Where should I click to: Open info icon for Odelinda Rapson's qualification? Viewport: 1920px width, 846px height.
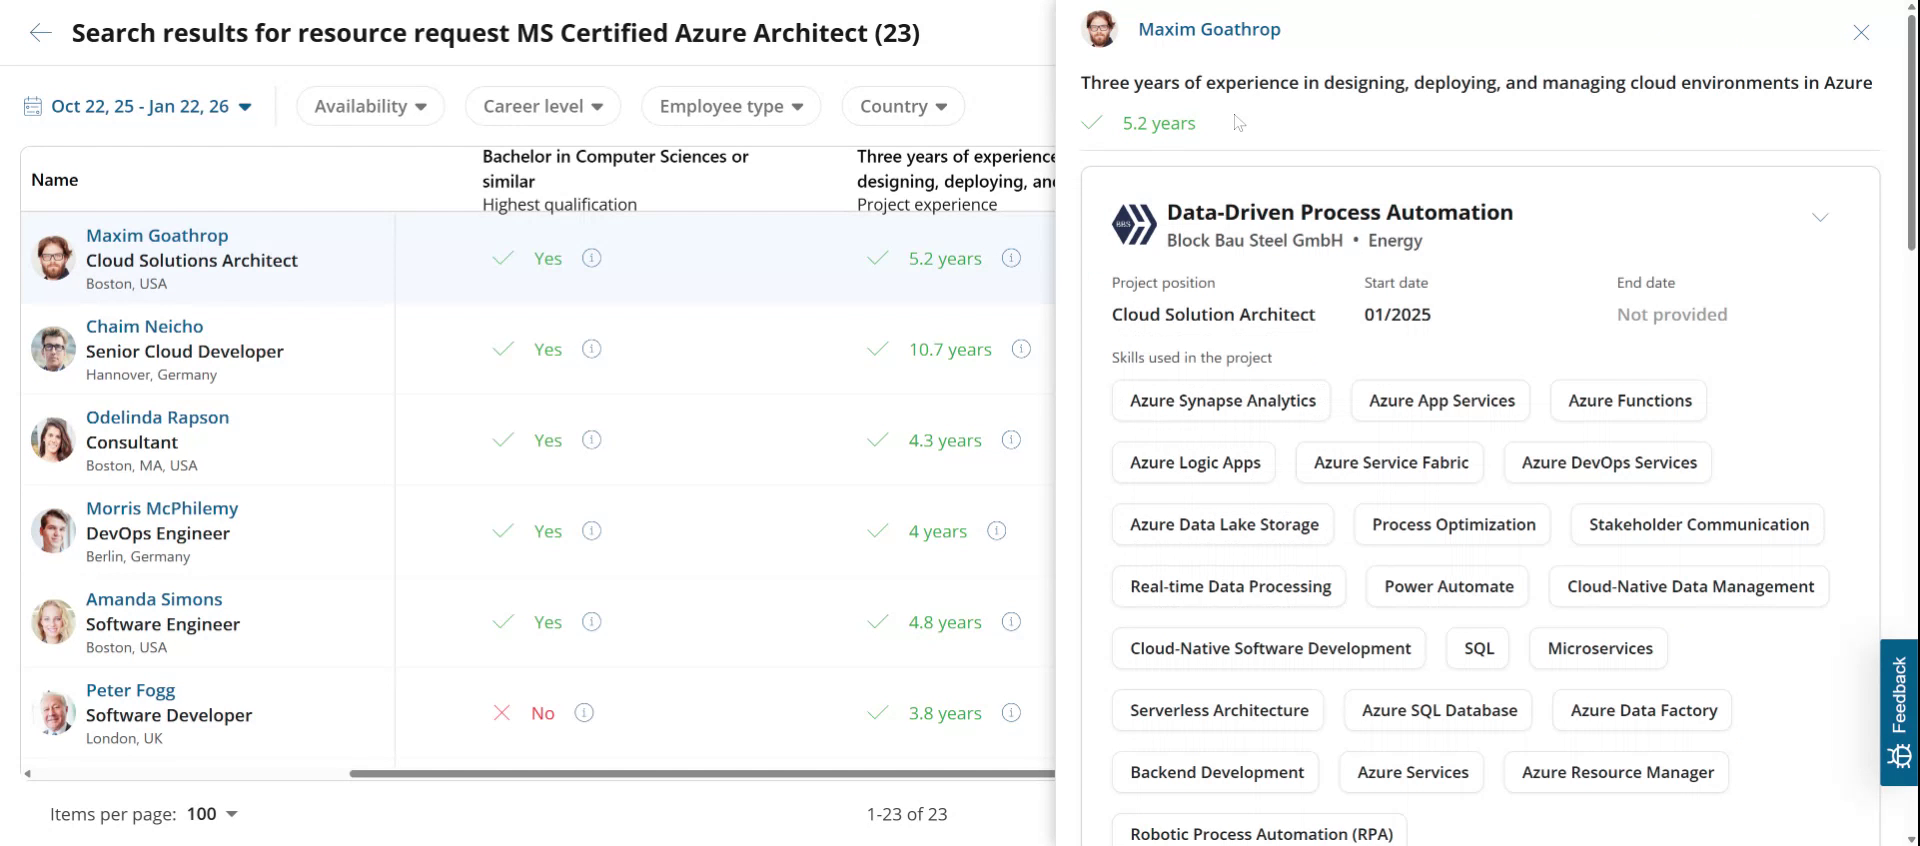pyautogui.click(x=592, y=440)
